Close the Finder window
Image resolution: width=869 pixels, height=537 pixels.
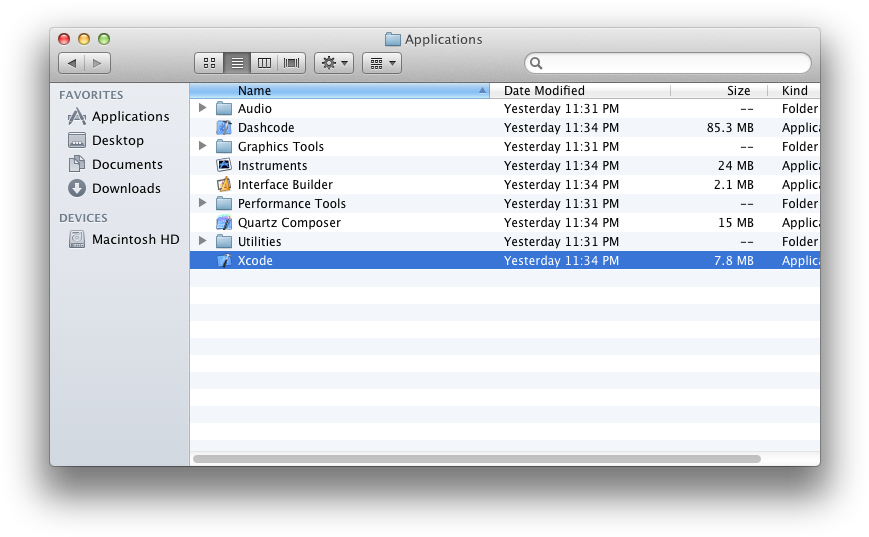(64, 39)
